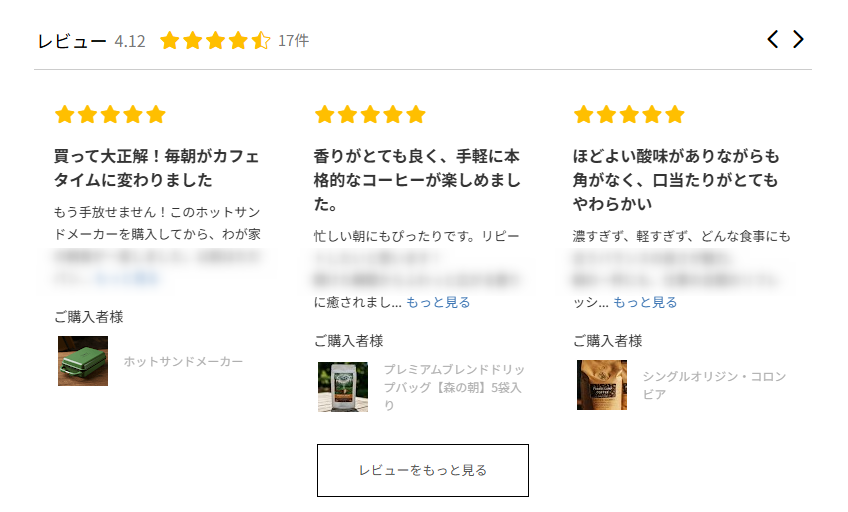This screenshot has width=848, height=512.
Task: Expand the hot sandwich maker review text
Action: pyautogui.click(x=127, y=278)
